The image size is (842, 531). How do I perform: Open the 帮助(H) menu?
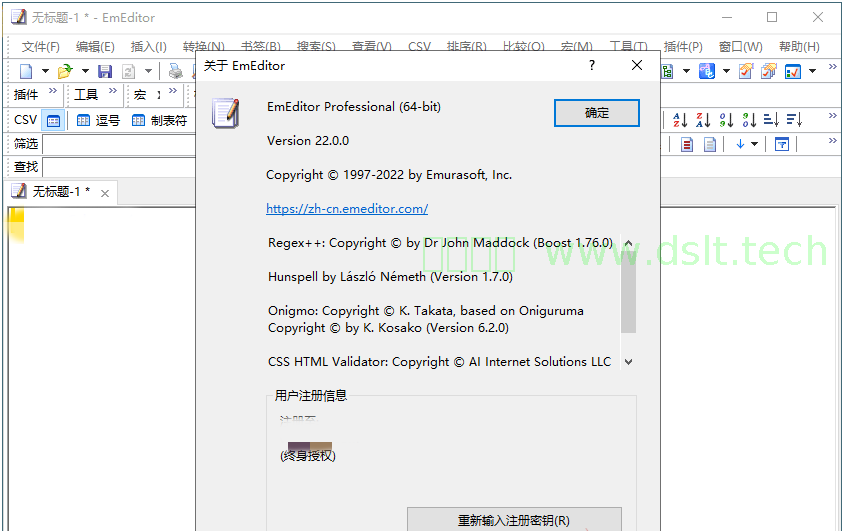click(x=800, y=47)
